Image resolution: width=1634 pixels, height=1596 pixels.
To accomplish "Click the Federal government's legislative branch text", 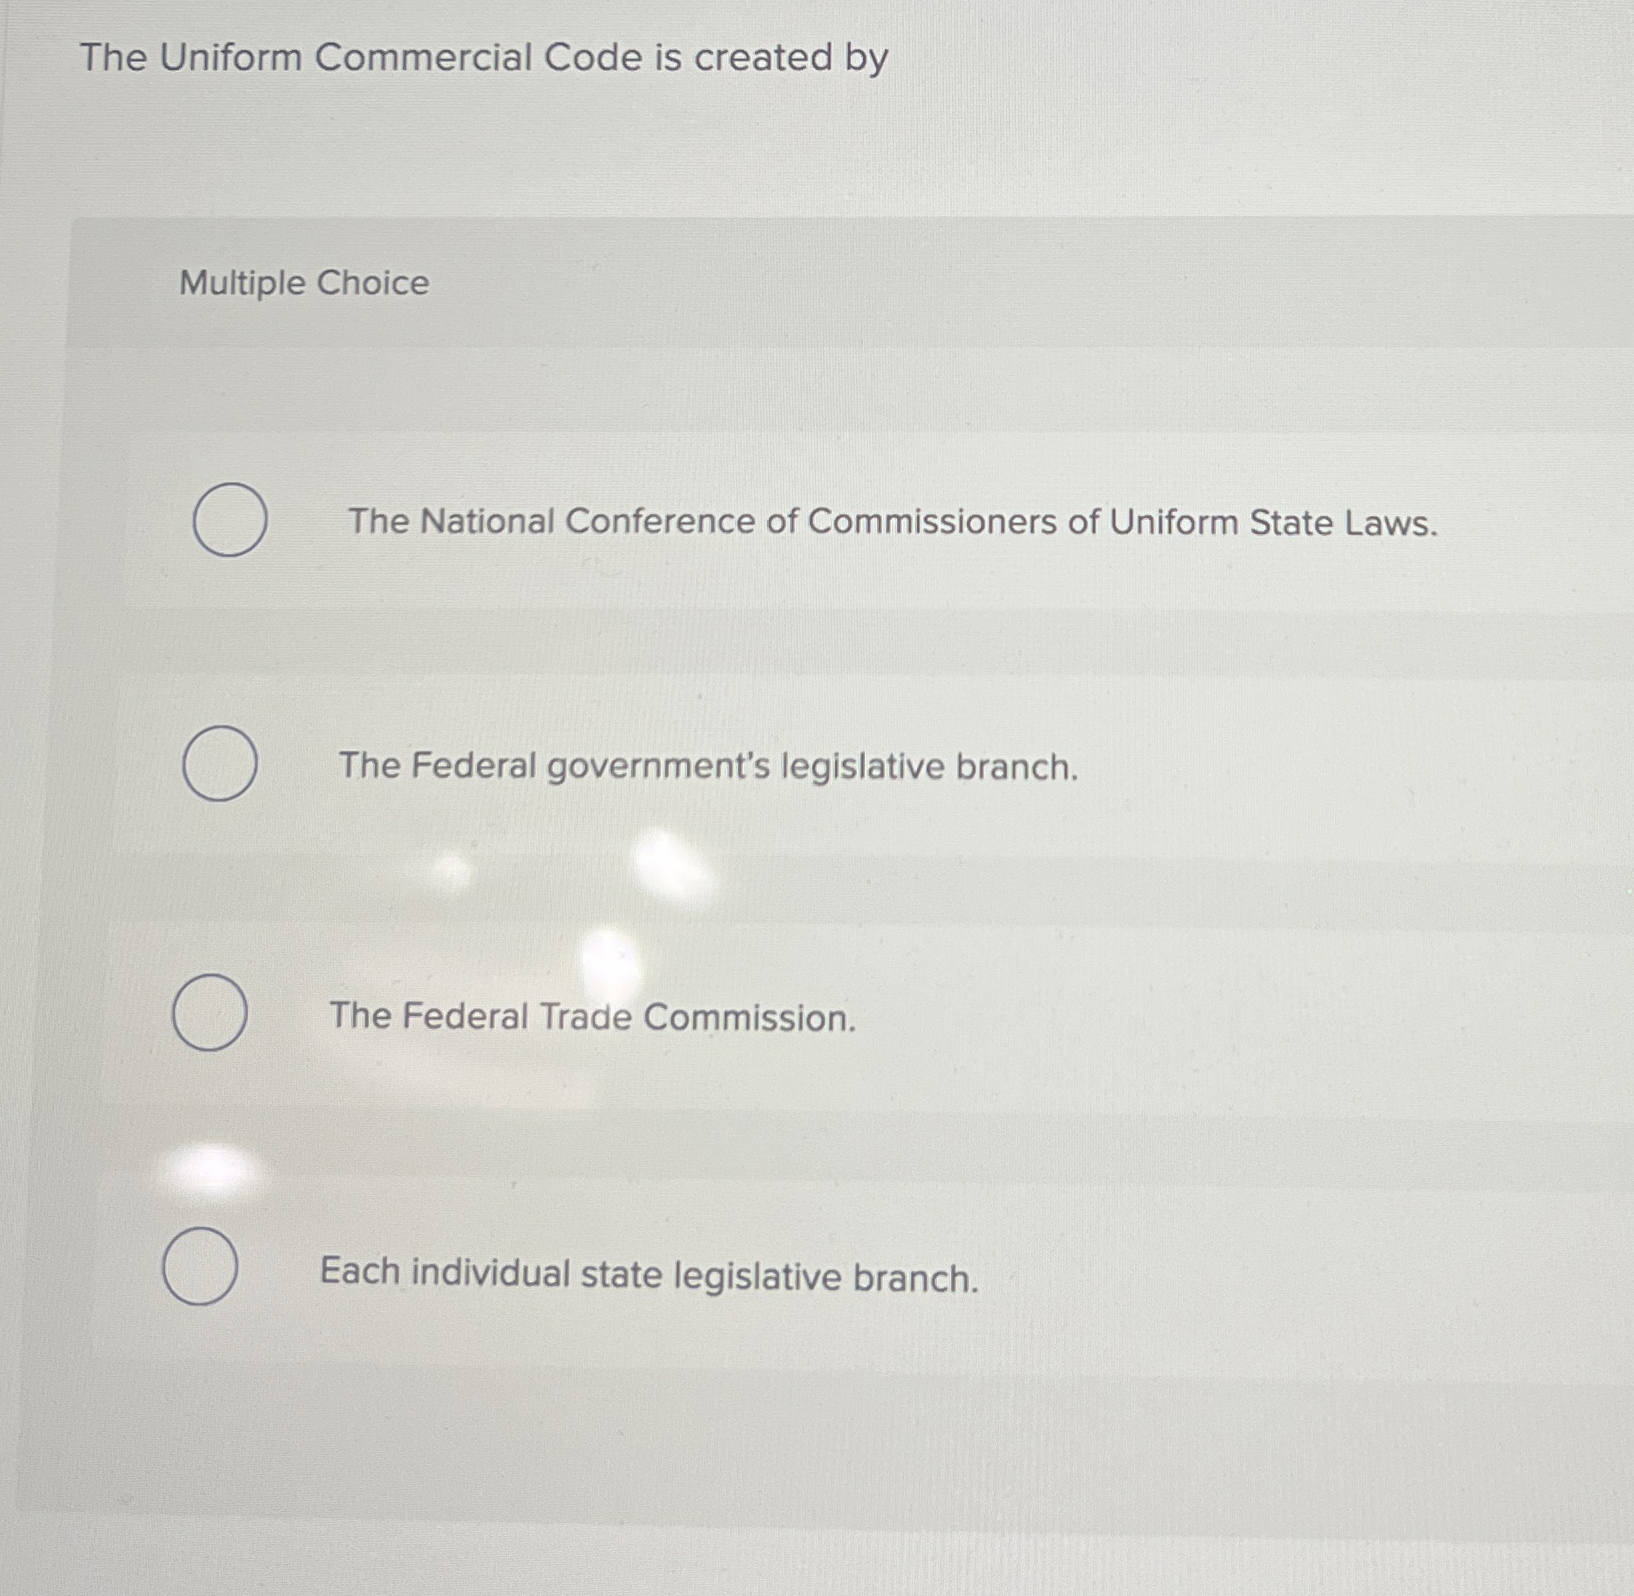I will point(706,766).
